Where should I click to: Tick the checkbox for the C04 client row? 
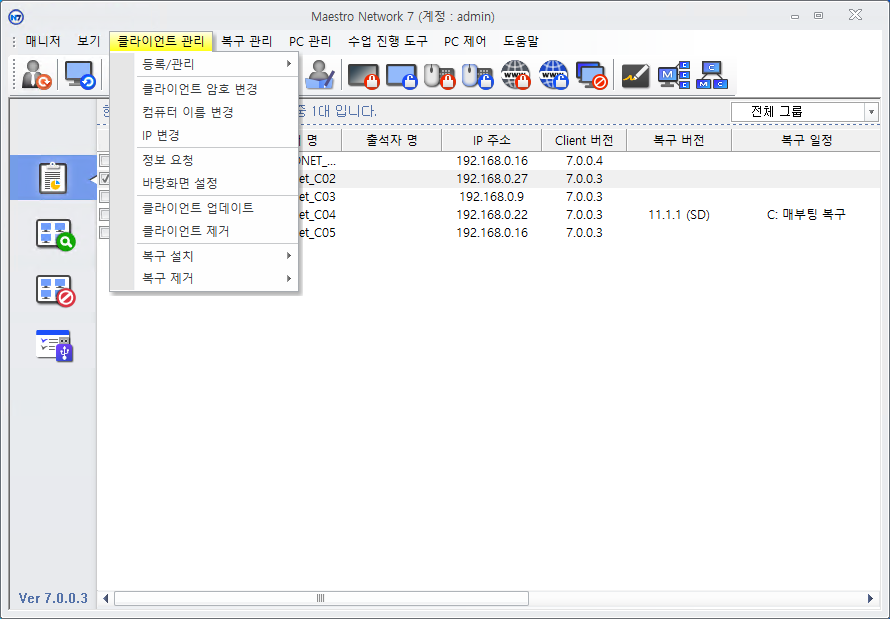[x=105, y=215]
